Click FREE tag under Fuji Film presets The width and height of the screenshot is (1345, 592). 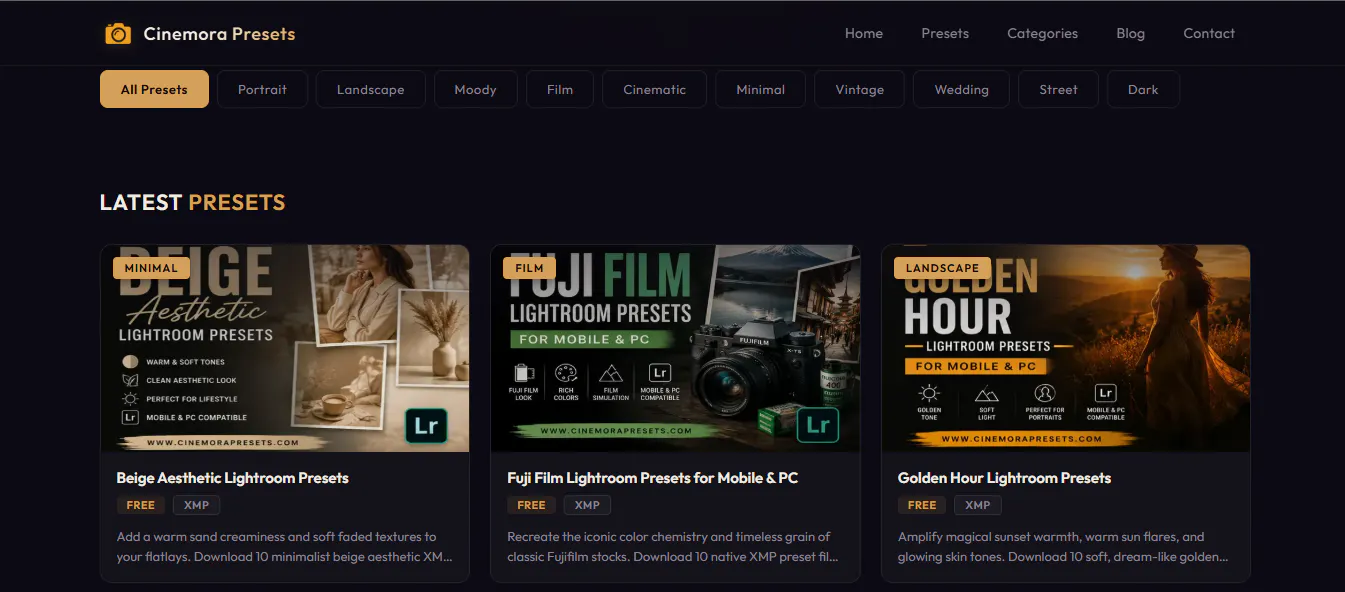pyautogui.click(x=531, y=505)
